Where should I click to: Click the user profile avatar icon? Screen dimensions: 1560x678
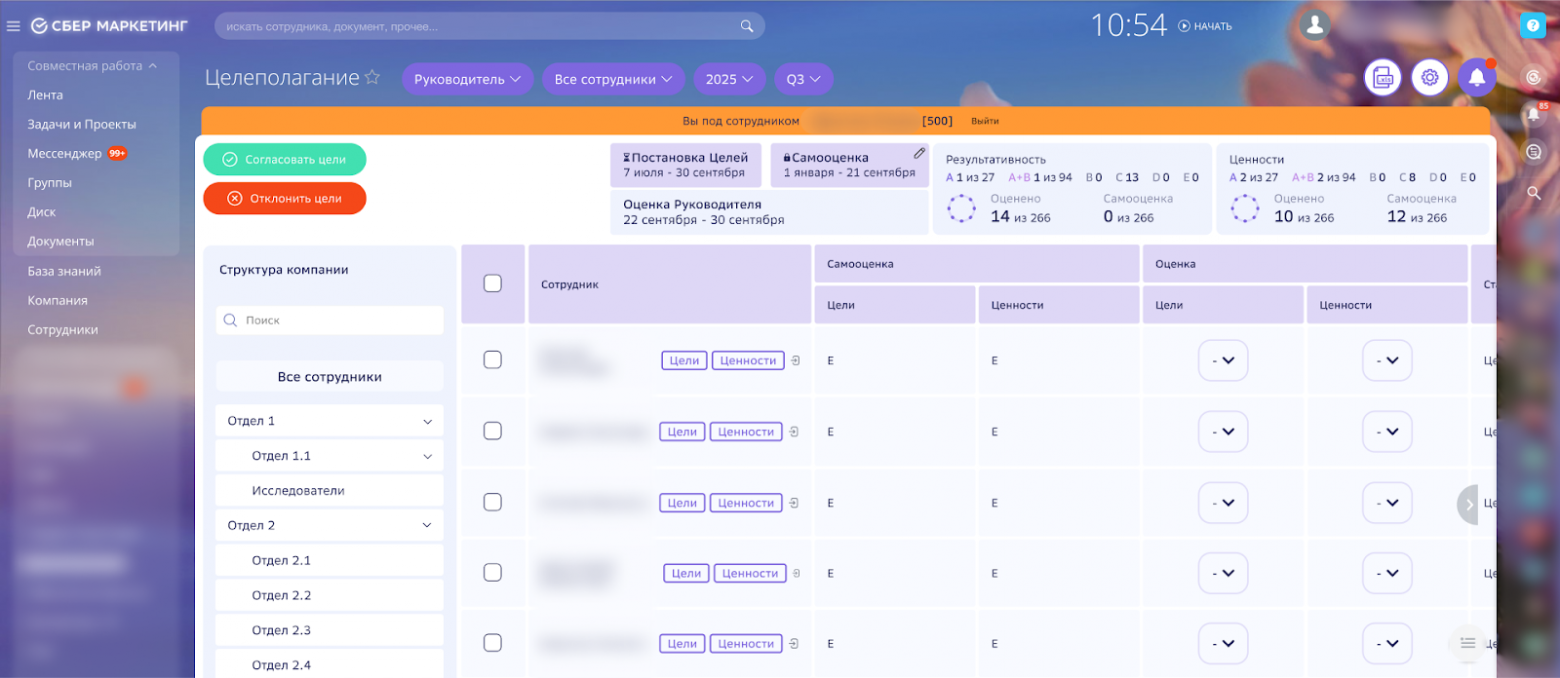pyautogui.click(x=1316, y=25)
